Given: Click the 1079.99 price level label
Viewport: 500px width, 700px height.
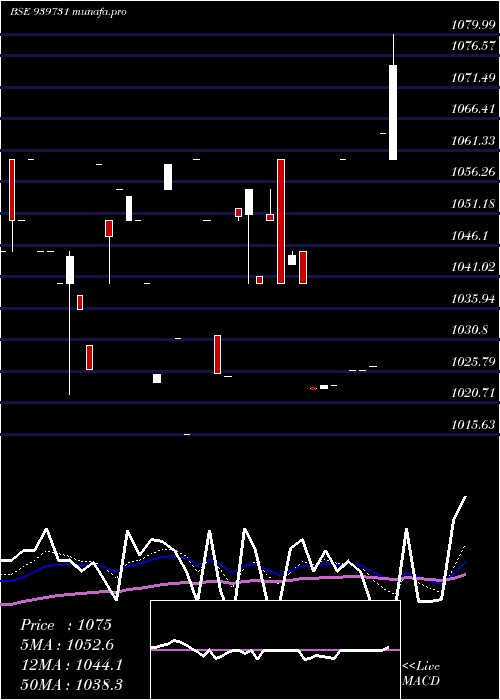Looking at the screenshot, I should tap(473, 25).
